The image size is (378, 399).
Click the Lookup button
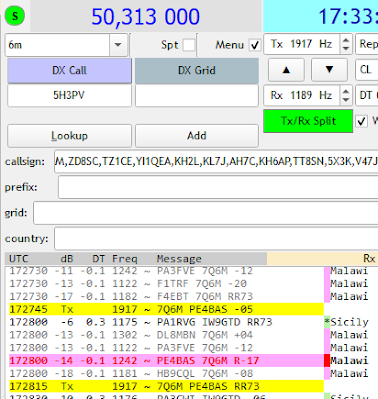[x=69, y=136]
